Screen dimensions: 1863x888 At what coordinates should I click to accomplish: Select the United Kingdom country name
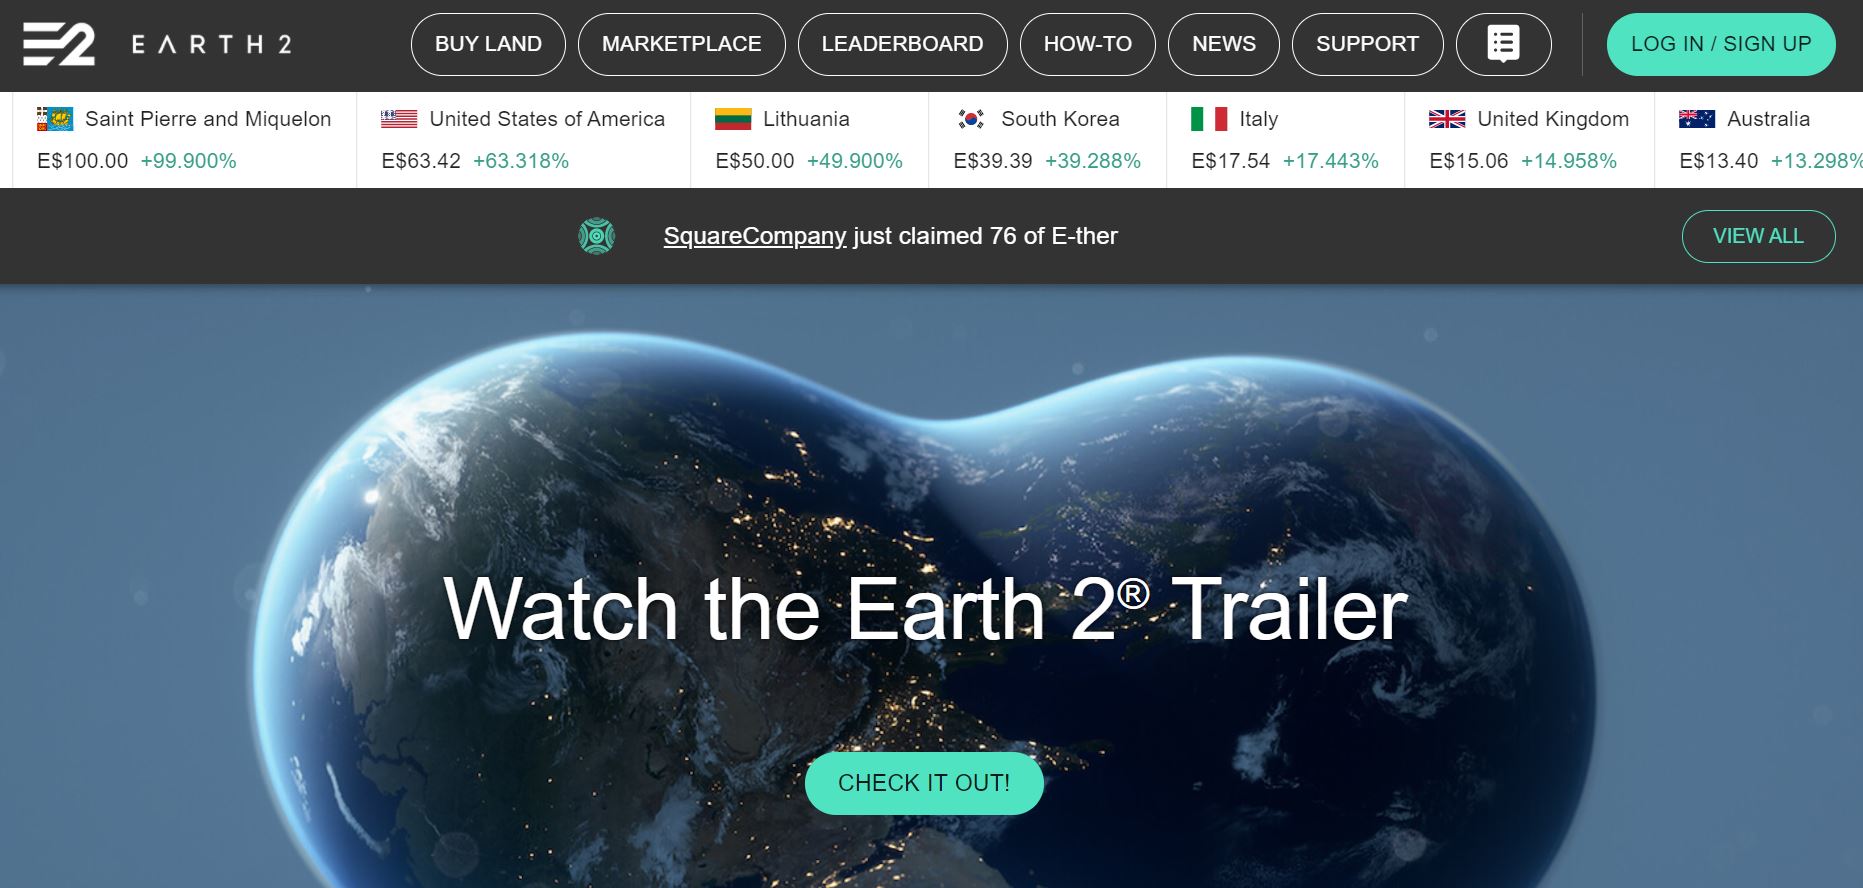click(x=1553, y=119)
